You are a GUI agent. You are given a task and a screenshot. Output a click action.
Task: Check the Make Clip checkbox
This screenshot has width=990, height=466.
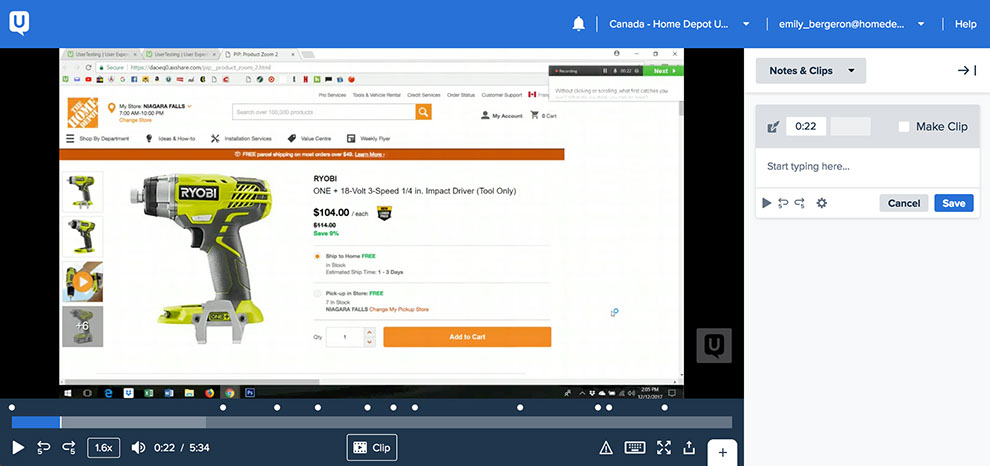(x=904, y=127)
